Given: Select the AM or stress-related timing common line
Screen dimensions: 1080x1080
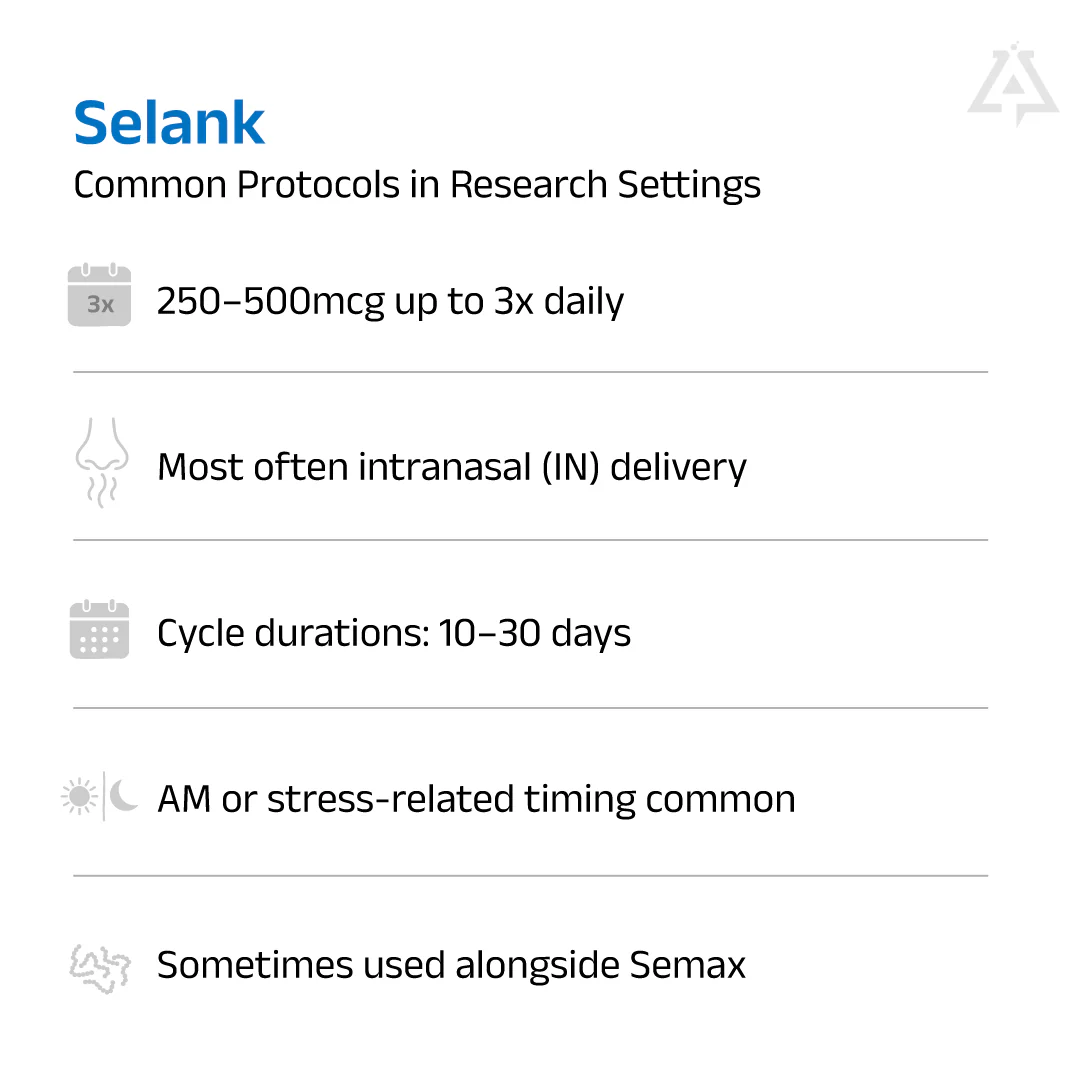Looking at the screenshot, I should tap(476, 800).
